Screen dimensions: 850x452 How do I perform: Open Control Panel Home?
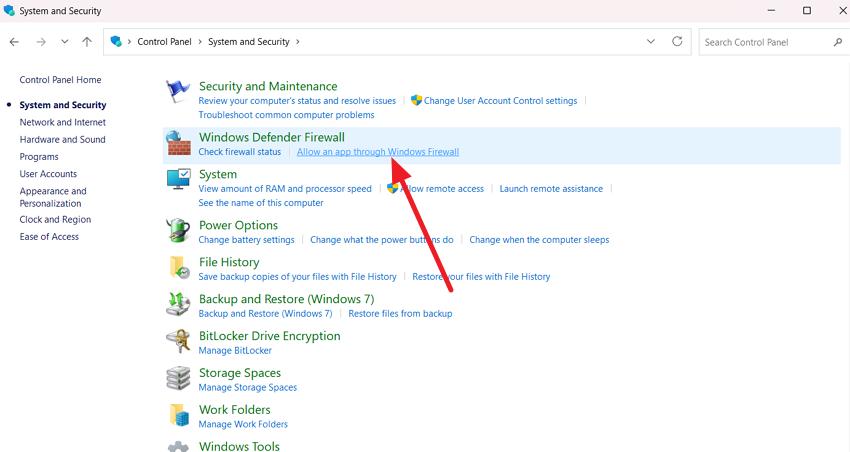tap(60, 80)
